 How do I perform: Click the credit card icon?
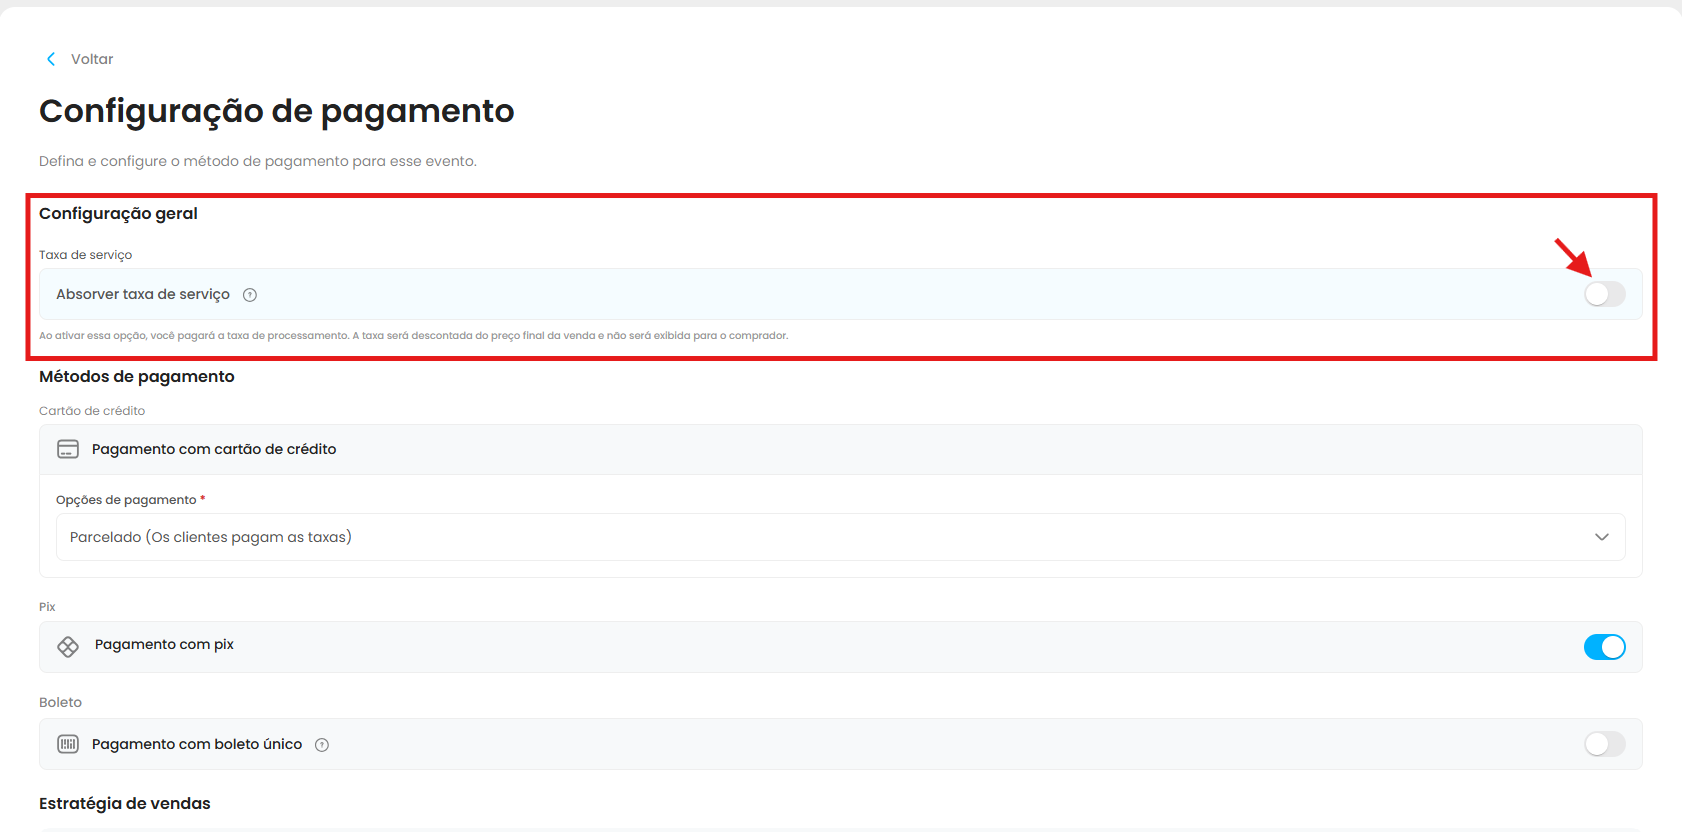(68, 449)
